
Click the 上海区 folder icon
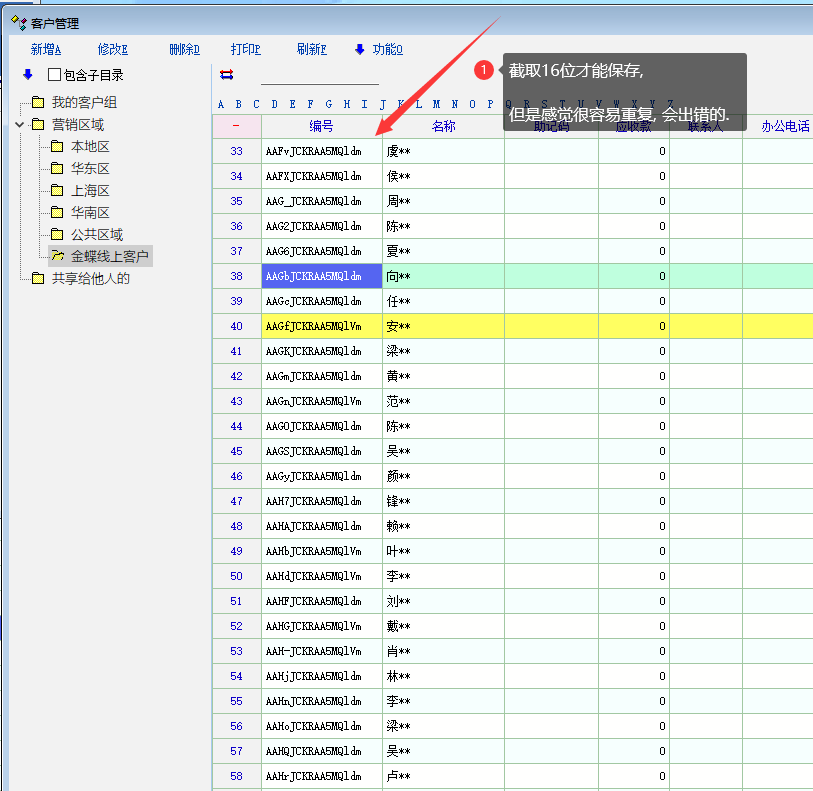(x=57, y=191)
